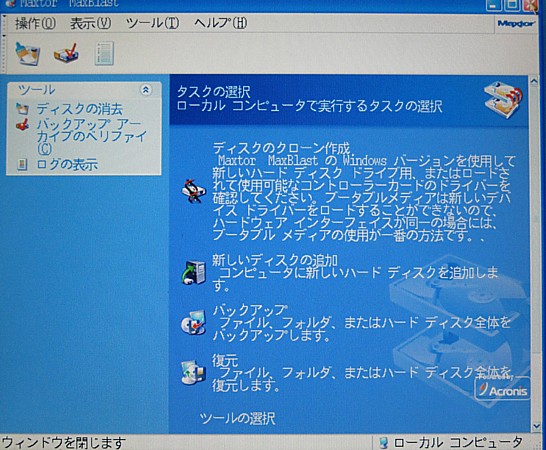The image size is (546, 450).
Task: Select 新しいディスクの追加 task link
Action: (275, 260)
